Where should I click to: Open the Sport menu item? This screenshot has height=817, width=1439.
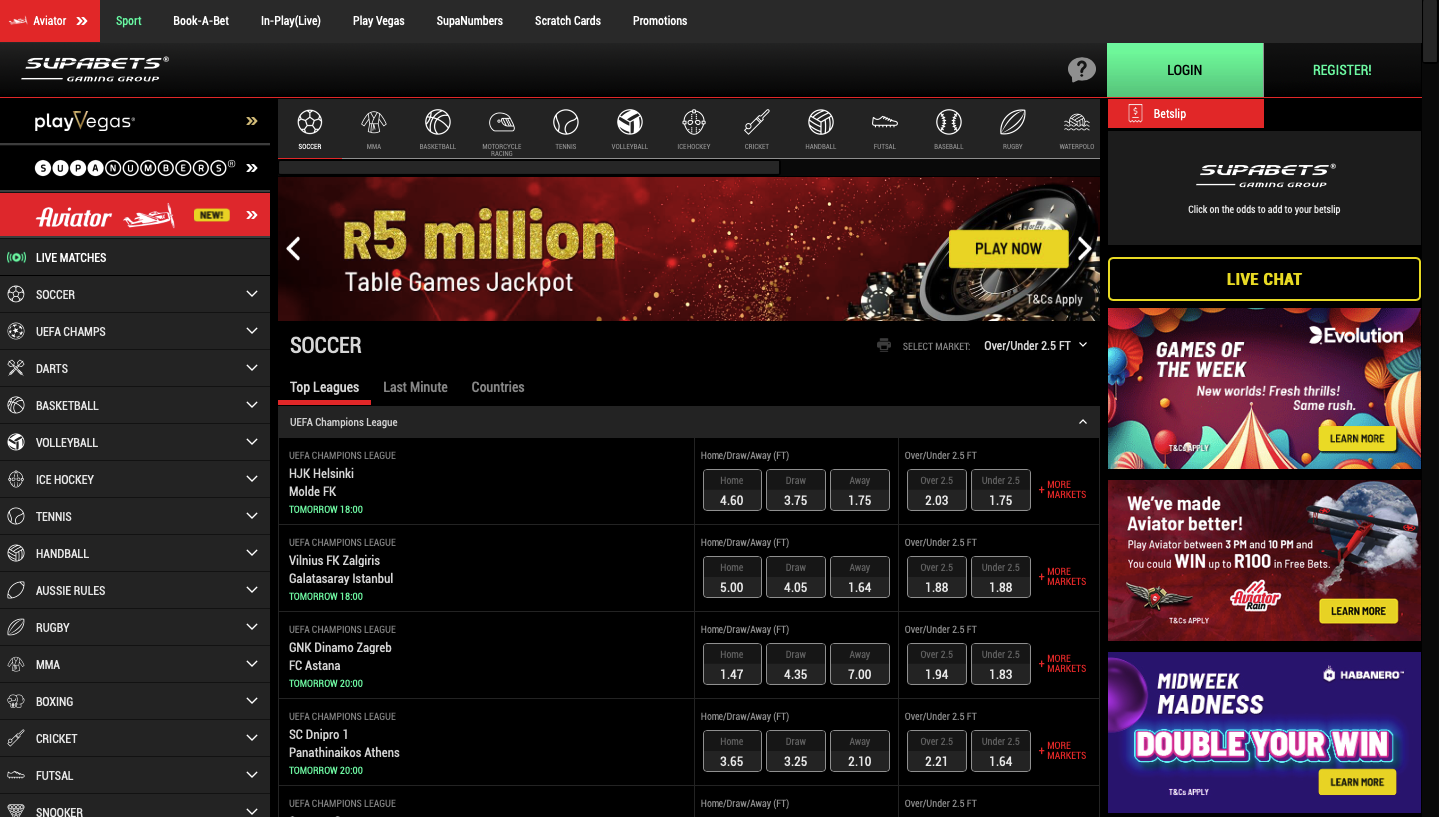point(128,21)
